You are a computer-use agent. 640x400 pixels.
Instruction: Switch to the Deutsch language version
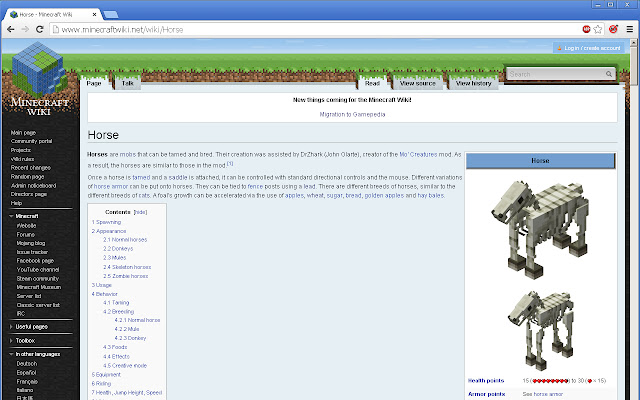click(x=27, y=364)
